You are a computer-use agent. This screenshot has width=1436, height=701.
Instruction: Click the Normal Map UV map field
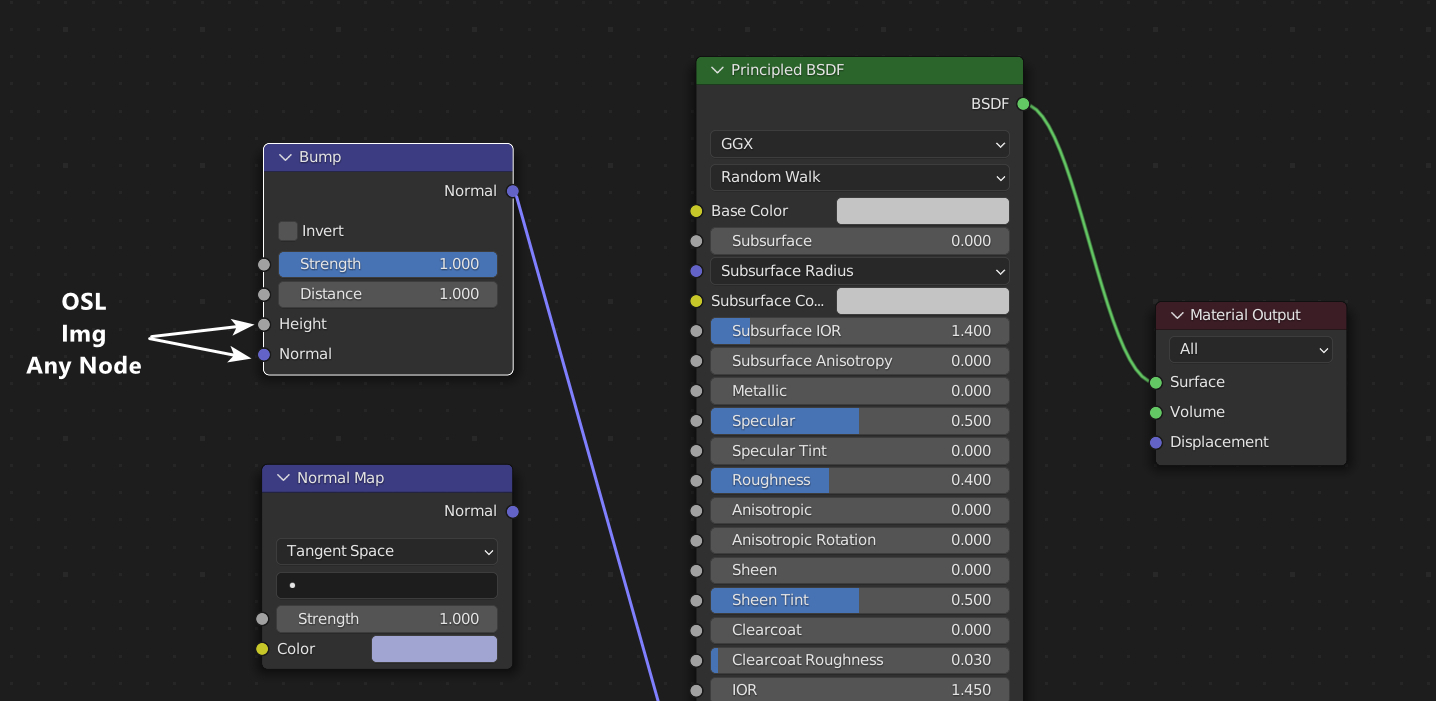click(x=386, y=585)
